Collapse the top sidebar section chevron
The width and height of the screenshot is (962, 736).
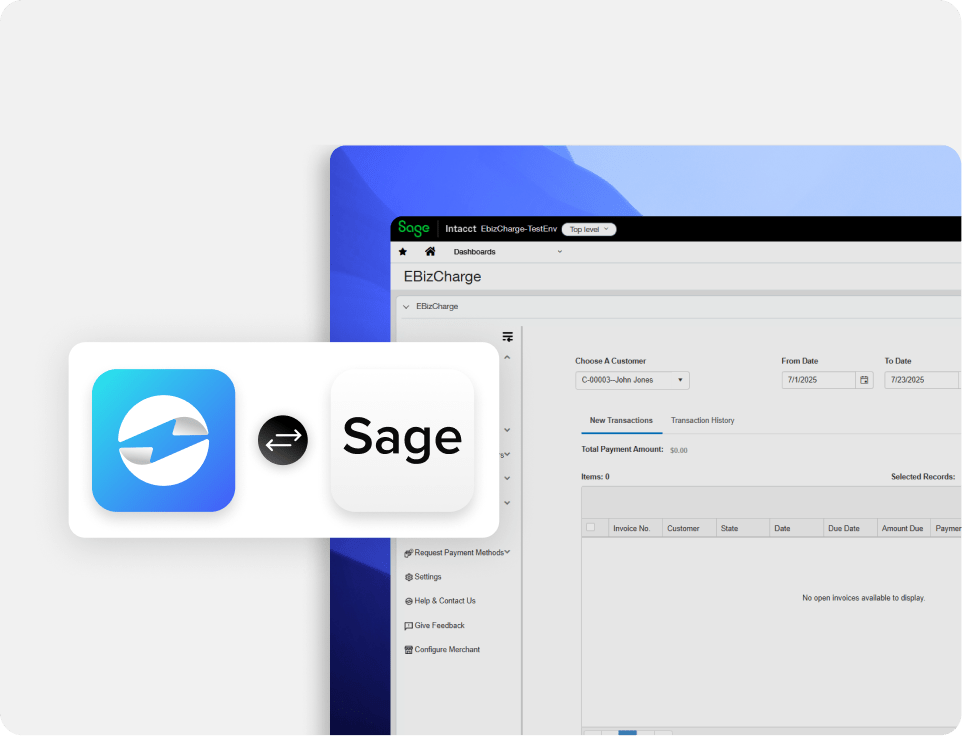(507, 357)
